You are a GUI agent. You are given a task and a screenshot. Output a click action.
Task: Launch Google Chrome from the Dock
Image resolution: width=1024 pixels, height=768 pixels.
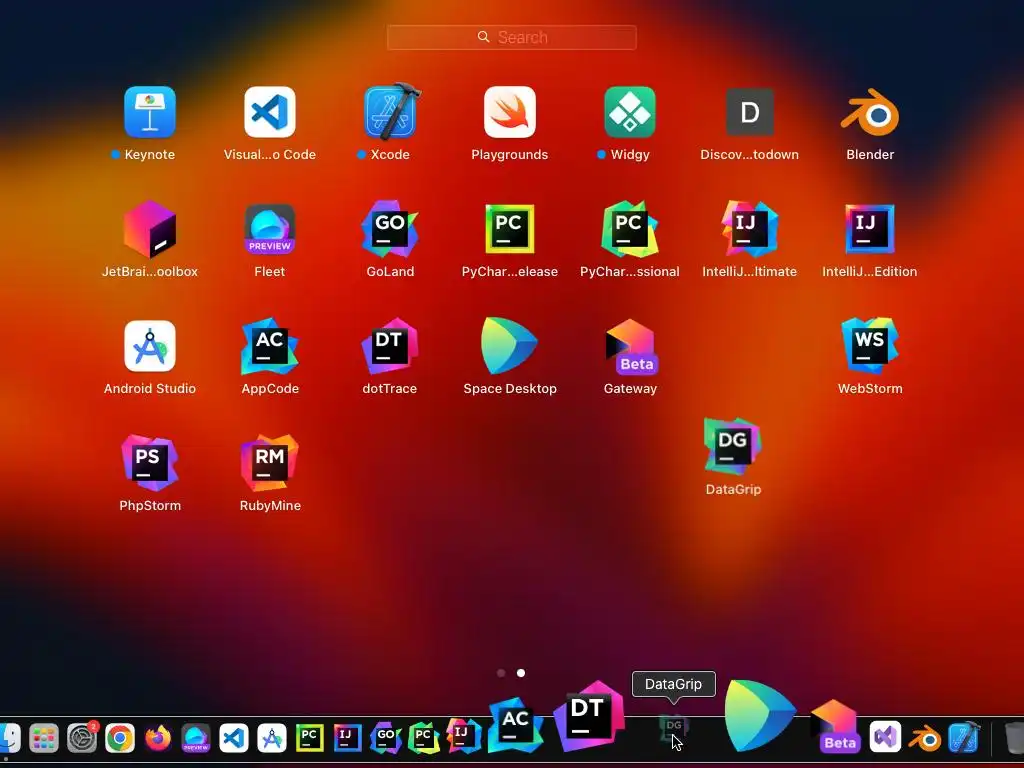(x=120, y=738)
